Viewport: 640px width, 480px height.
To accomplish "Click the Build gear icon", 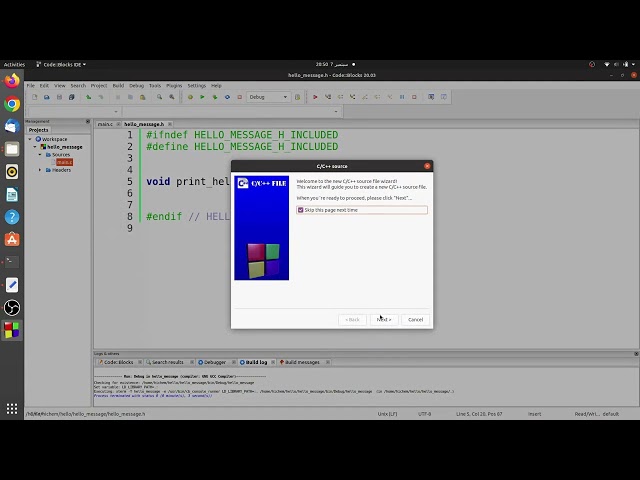I will [x=190, y=97].
